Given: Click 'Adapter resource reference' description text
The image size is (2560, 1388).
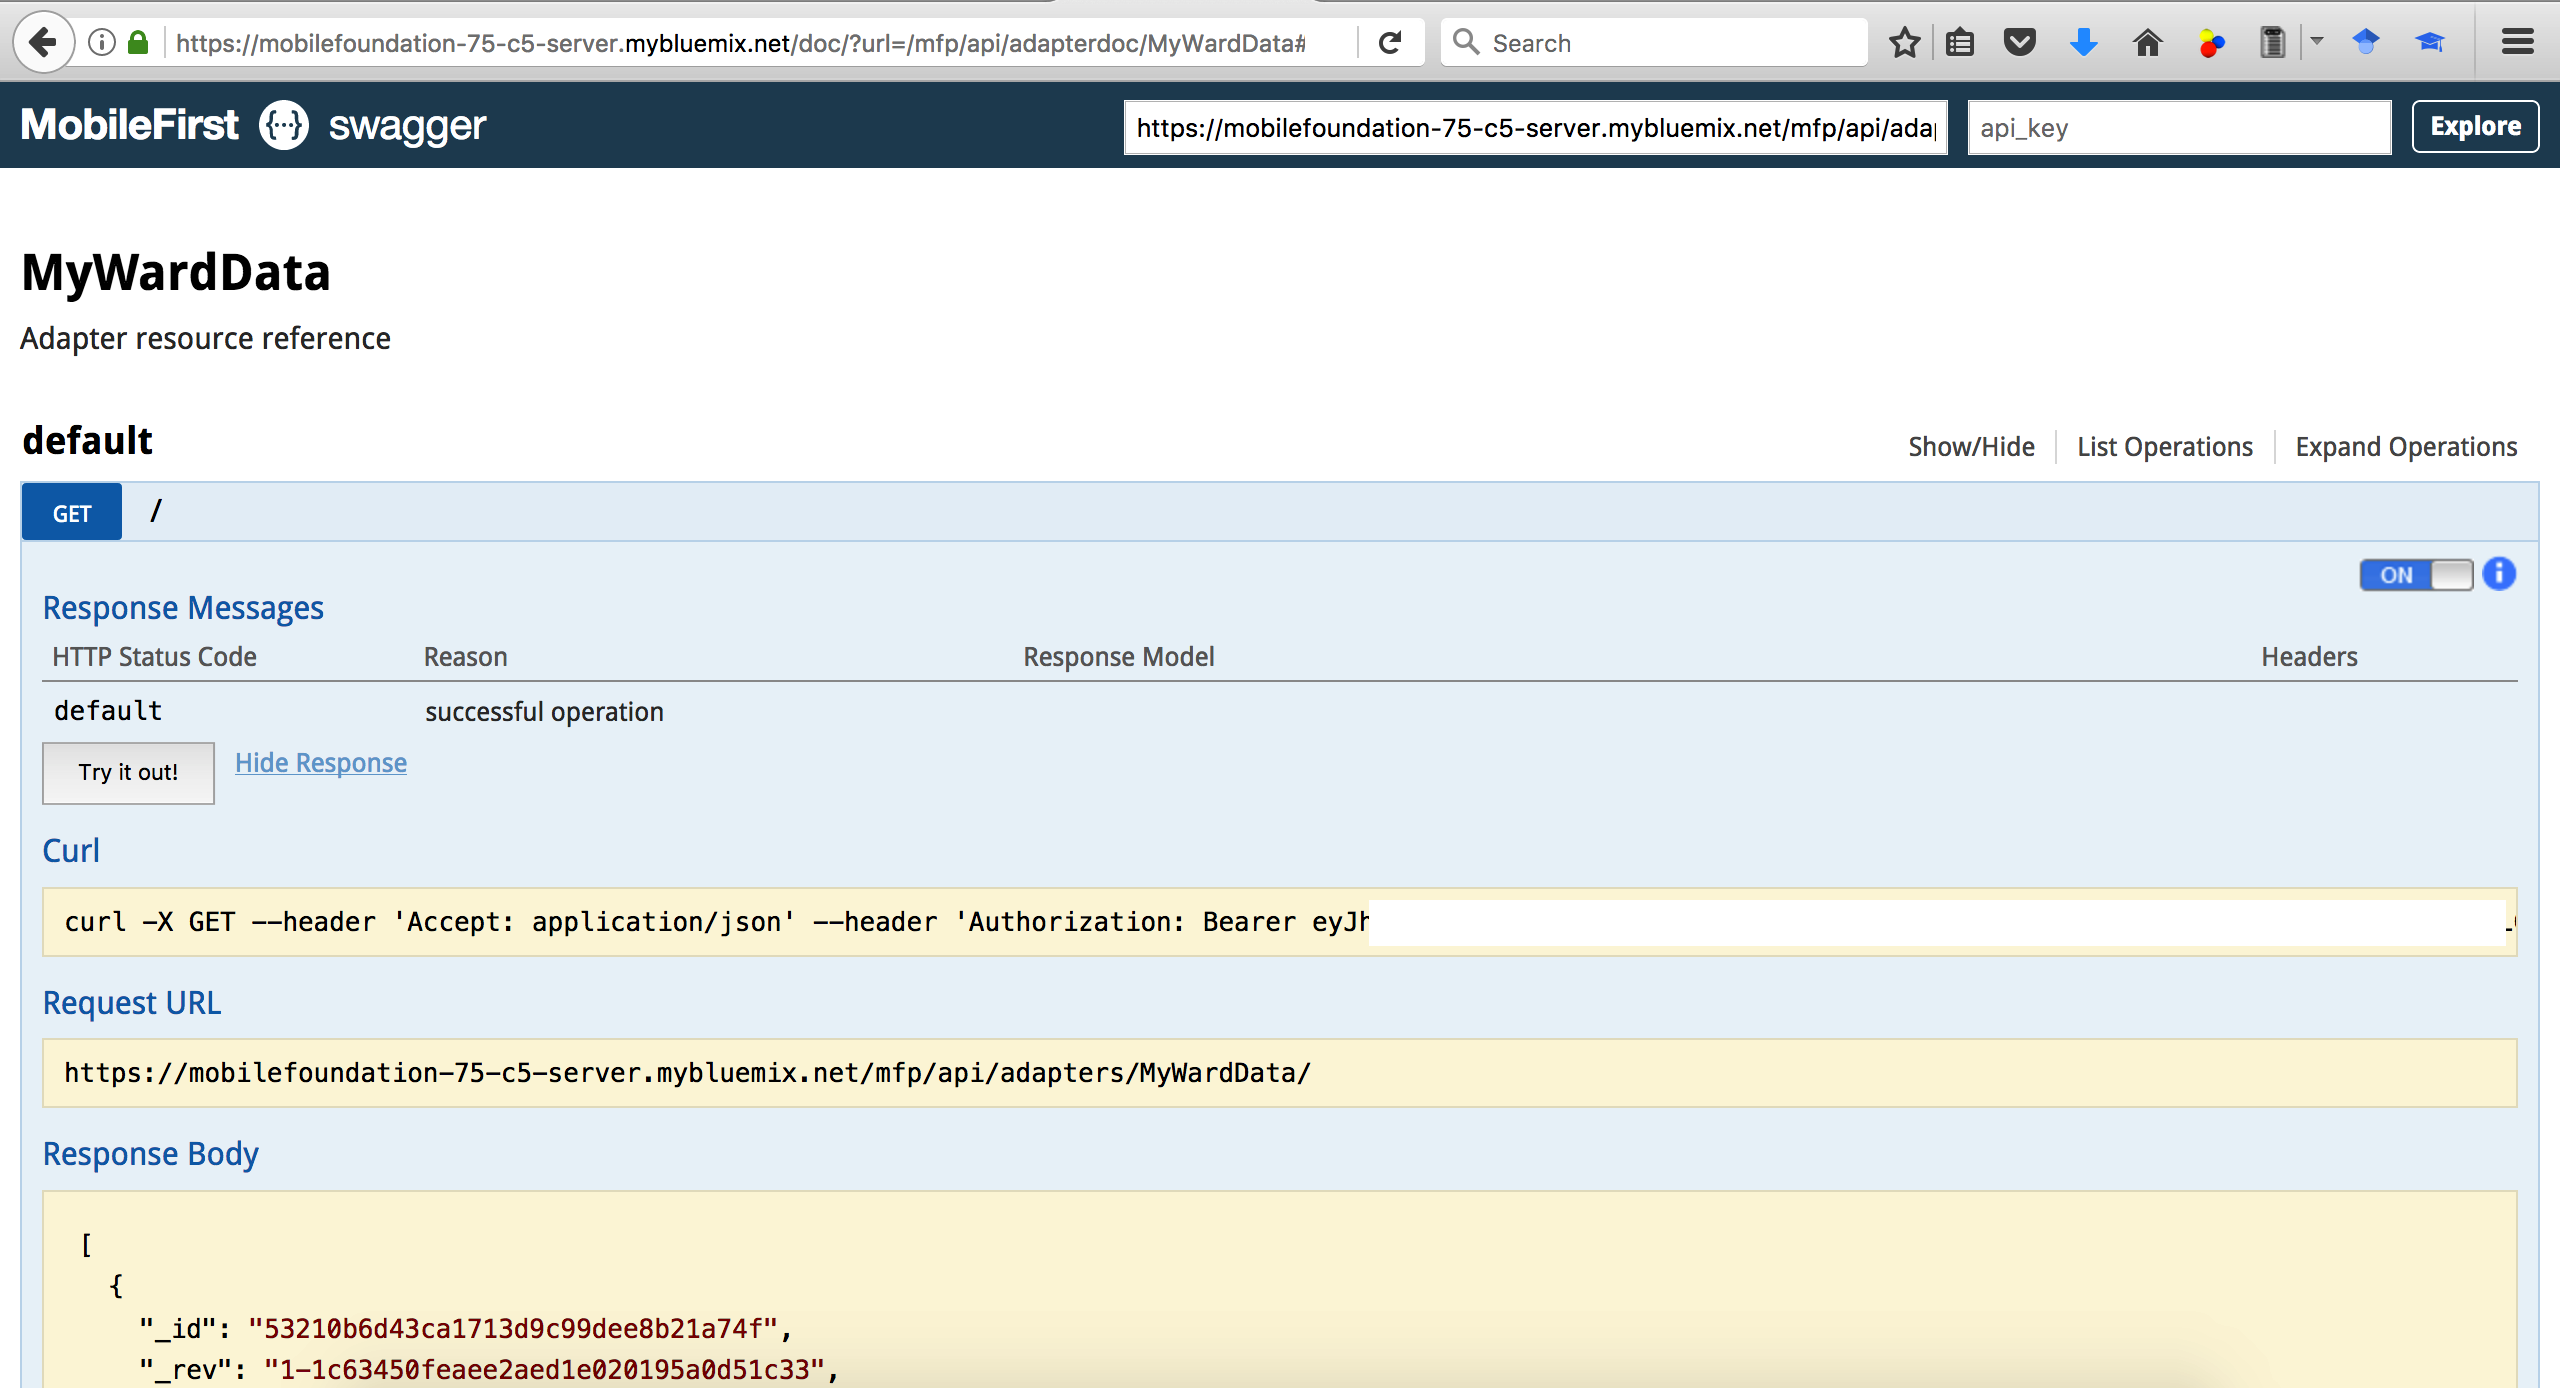Looking at the screenshot, I should [205, 339].
